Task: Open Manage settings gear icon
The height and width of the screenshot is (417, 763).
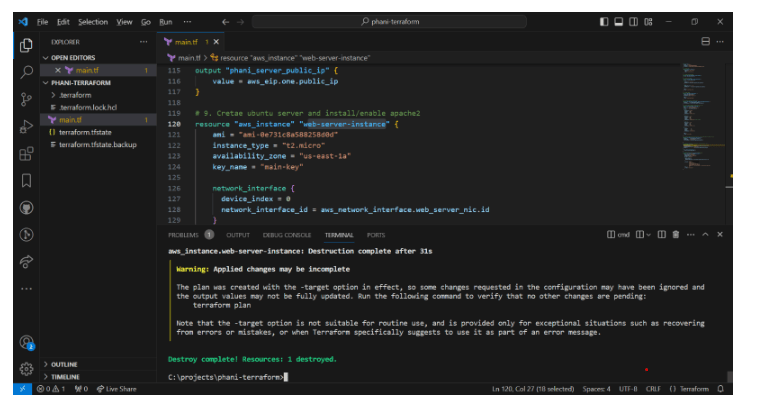Action: (27, 367)
